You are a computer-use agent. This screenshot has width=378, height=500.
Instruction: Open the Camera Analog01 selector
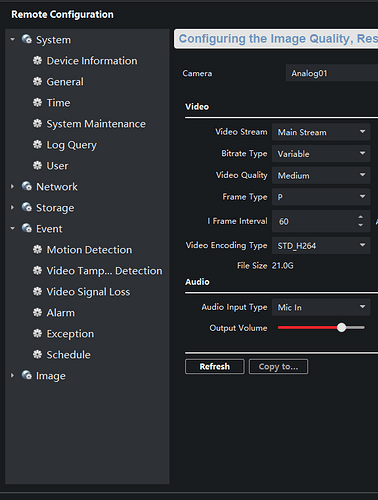pos(332,73)
